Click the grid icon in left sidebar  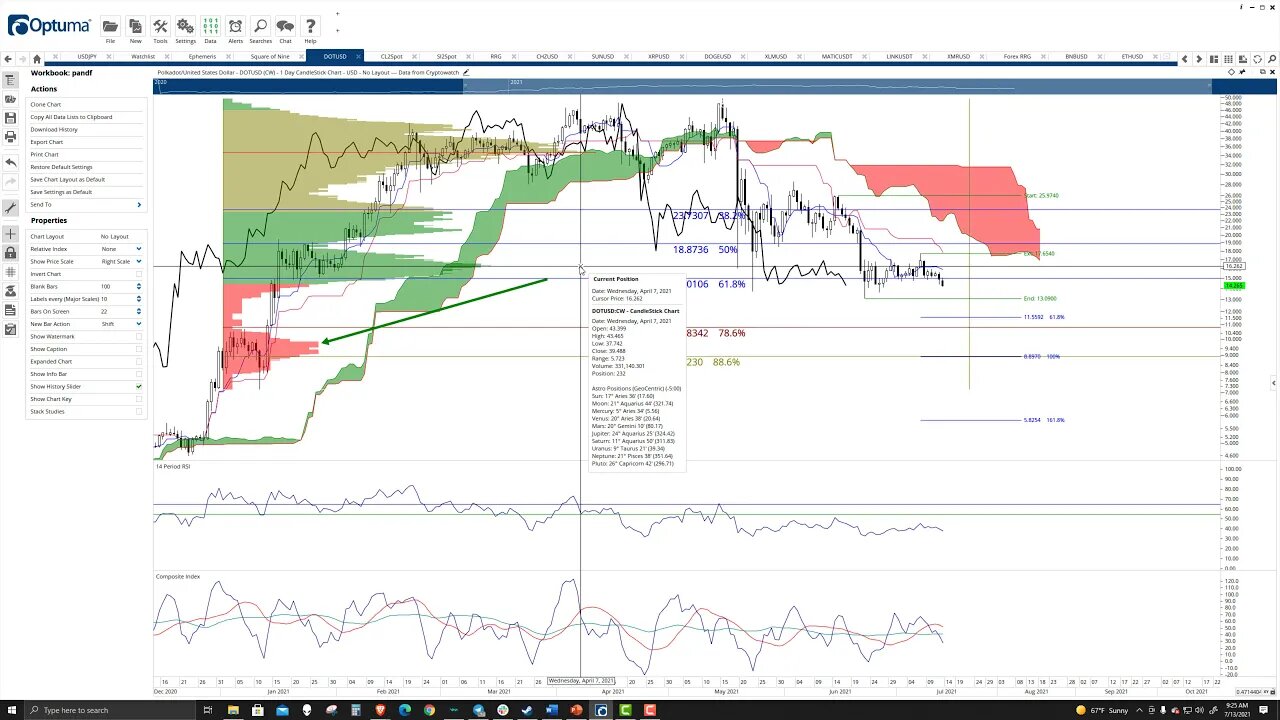[x=10, y=272]
